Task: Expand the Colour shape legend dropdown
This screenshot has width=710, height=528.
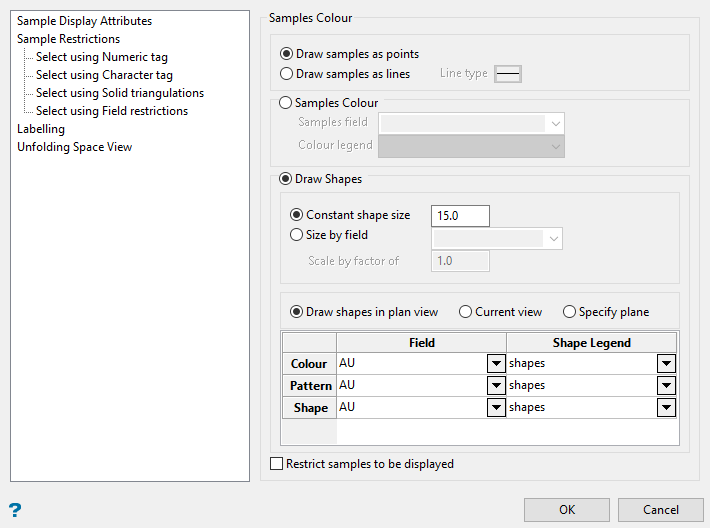Action: [x=666, y=364]
